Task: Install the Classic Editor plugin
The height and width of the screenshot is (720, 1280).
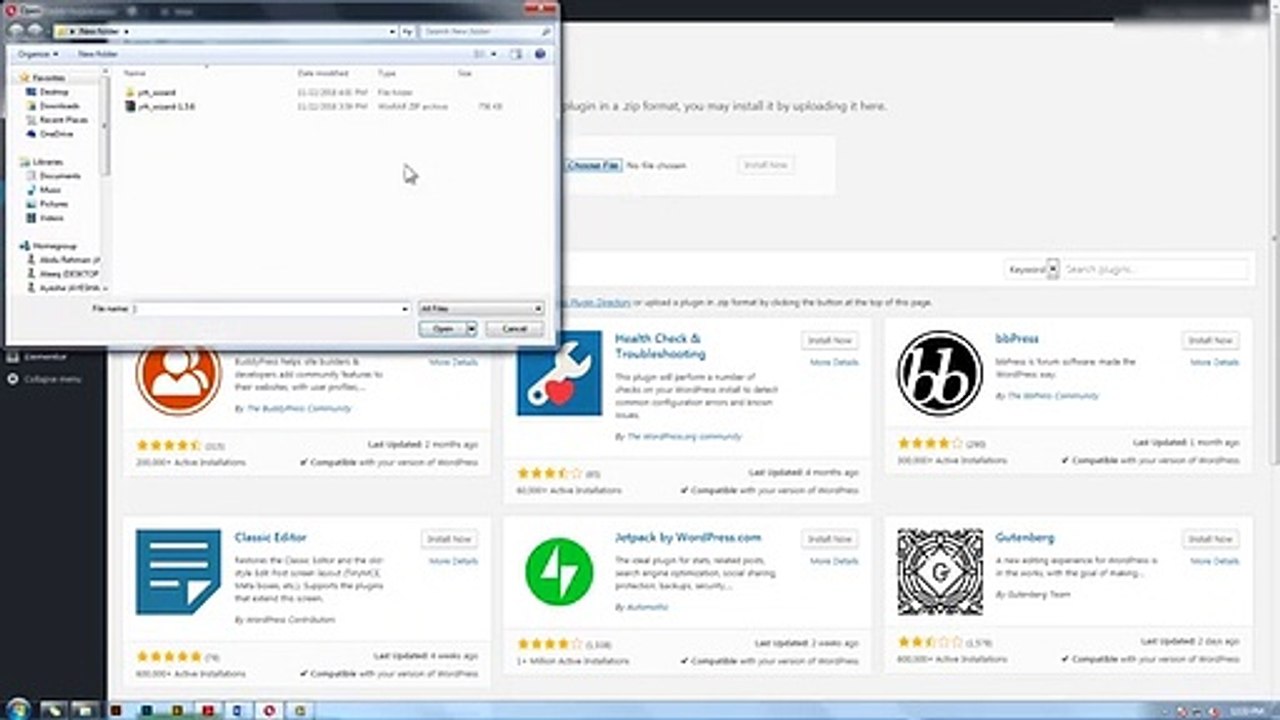Action: point(449,539)
